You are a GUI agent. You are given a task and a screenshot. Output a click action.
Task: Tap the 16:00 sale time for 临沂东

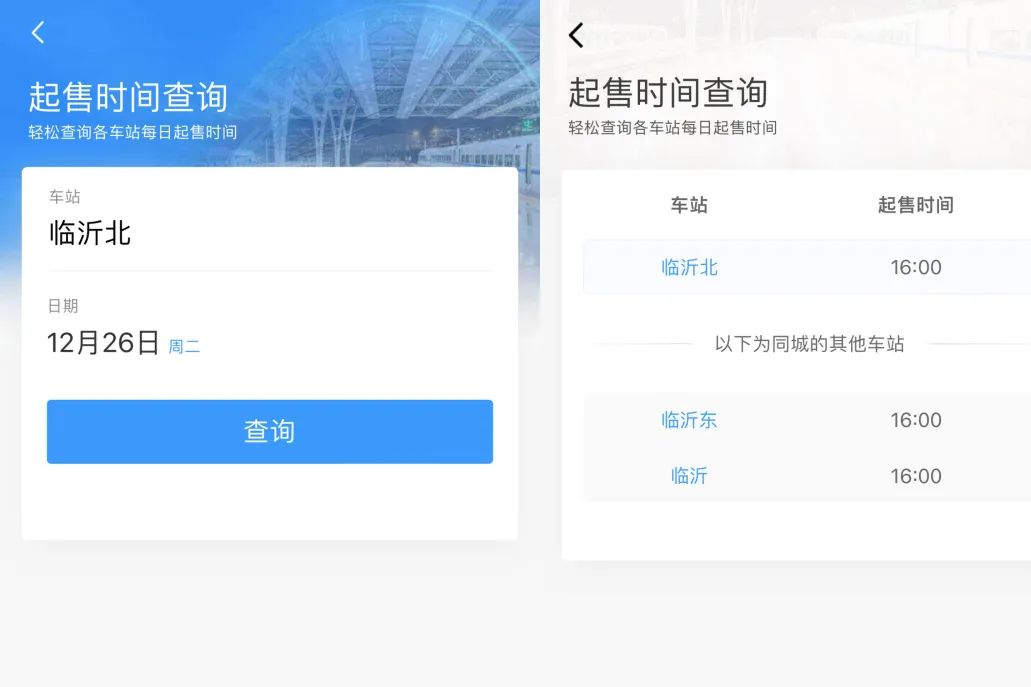915,420
